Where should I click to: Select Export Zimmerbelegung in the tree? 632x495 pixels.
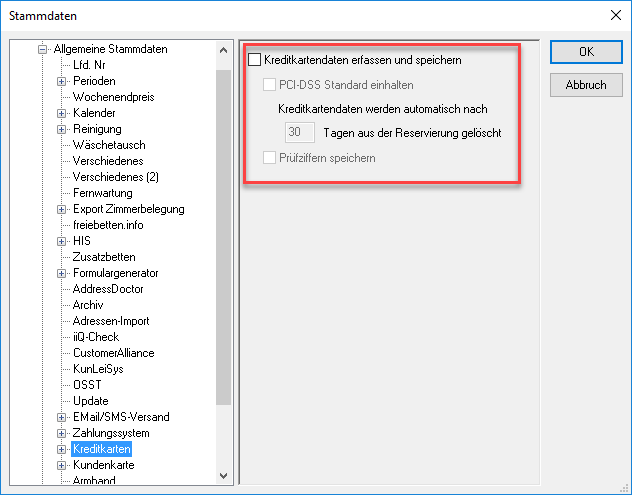tap(129, 209)
